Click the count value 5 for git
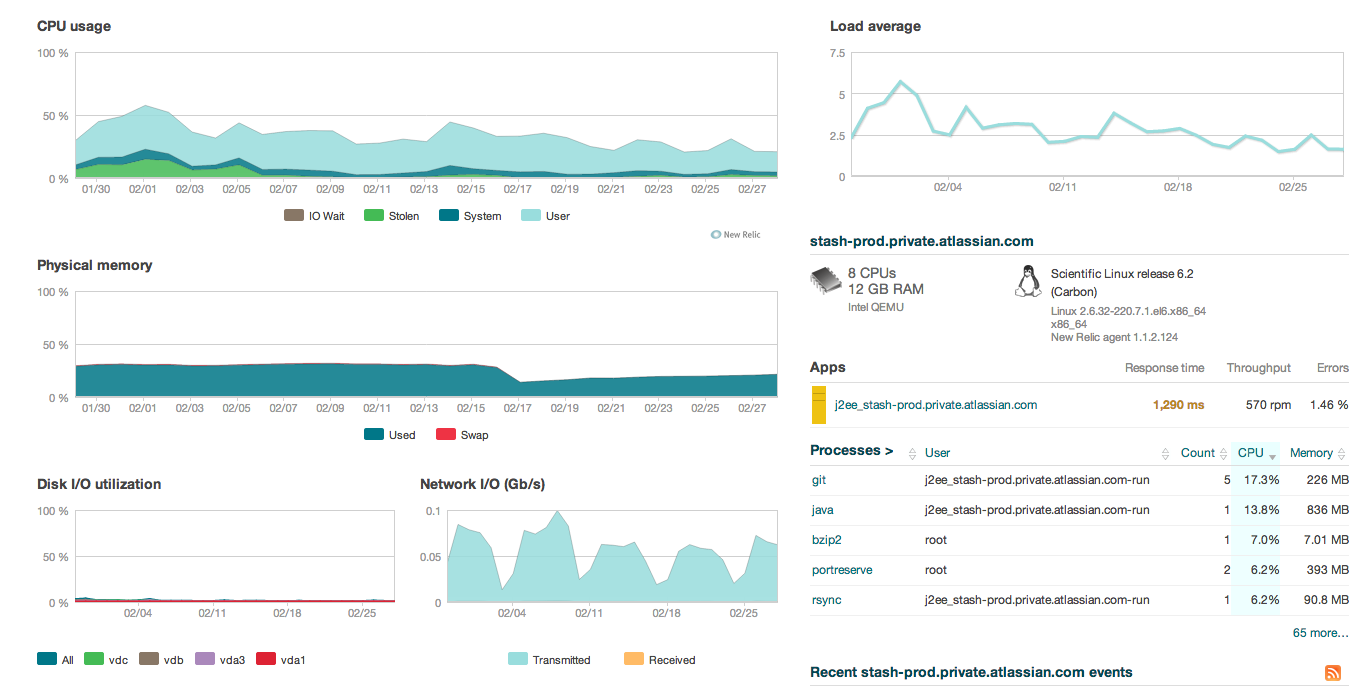 coord(1227,480)
